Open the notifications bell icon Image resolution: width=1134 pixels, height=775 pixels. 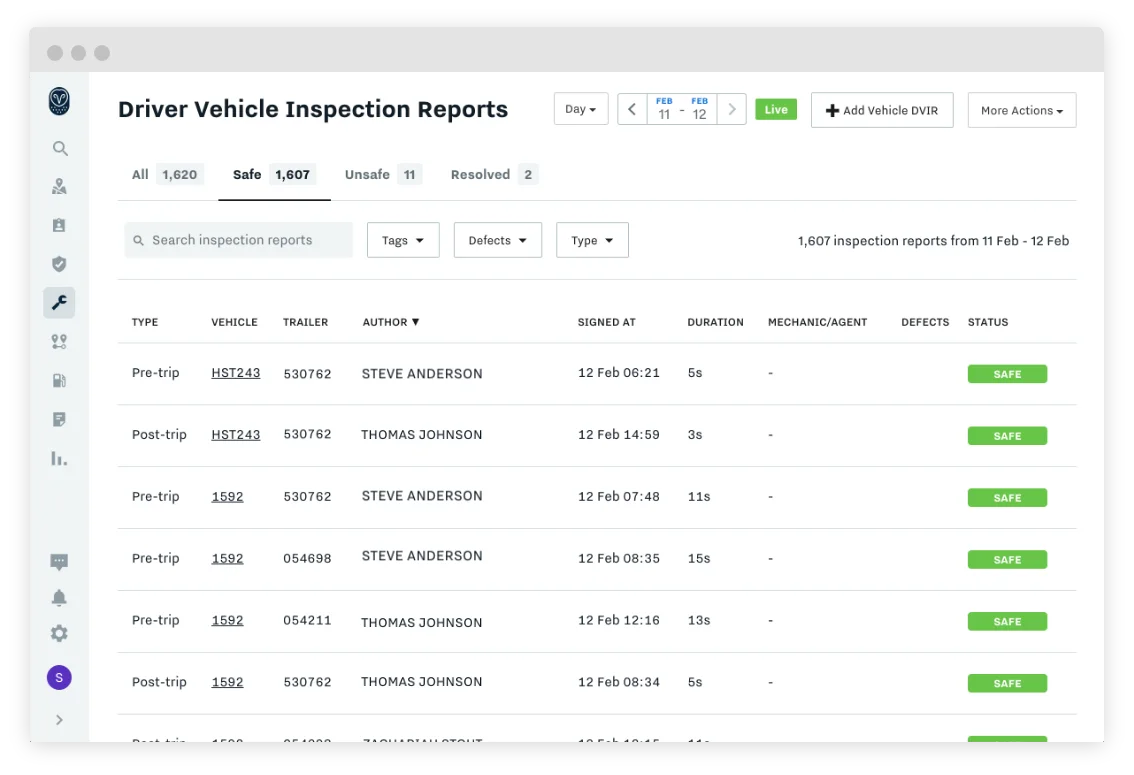pos(59,598)
